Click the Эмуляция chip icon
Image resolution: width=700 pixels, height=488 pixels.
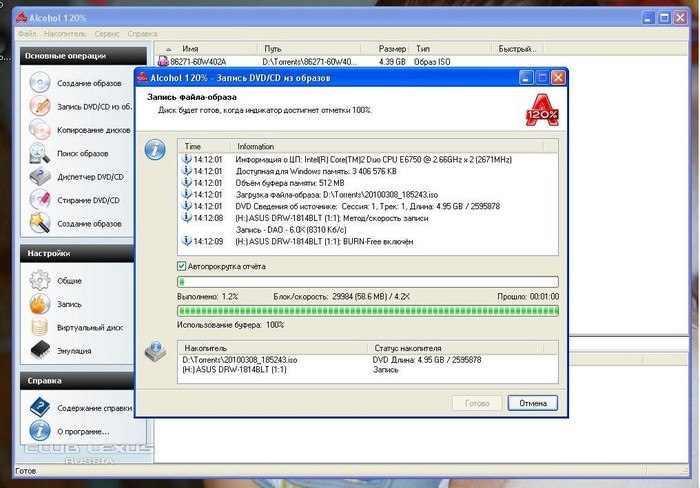click(40, 350)
